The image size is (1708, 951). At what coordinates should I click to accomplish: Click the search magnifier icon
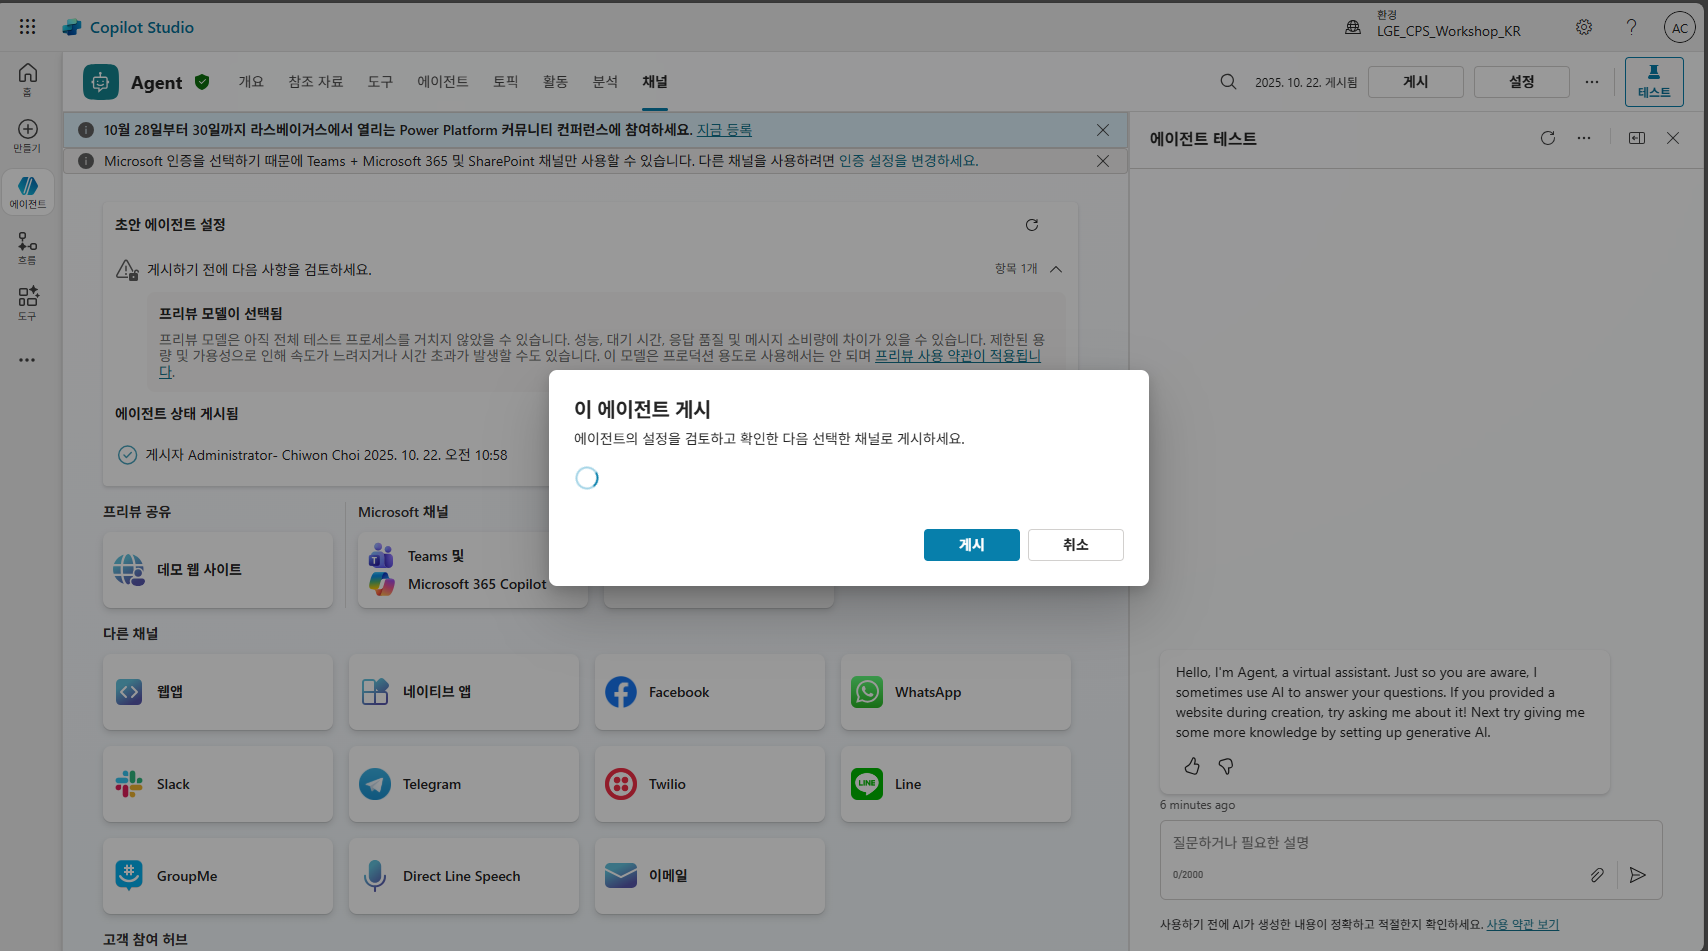click(1229, 82)
